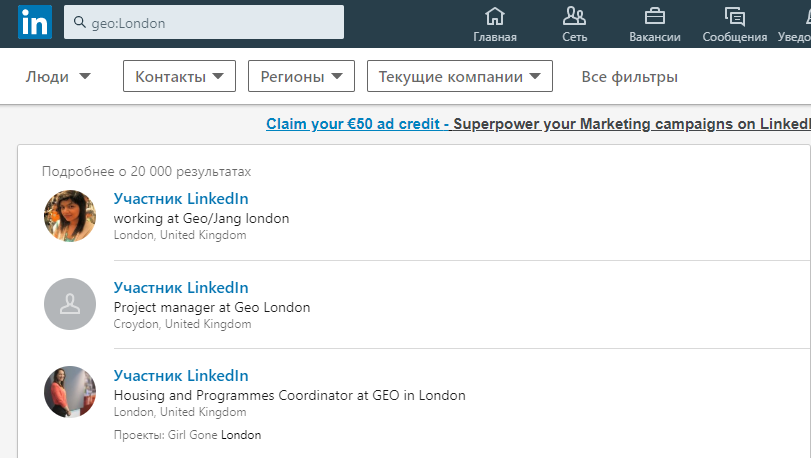Open the Сеть network icon
811x458 pixels.
click(574, 16)
